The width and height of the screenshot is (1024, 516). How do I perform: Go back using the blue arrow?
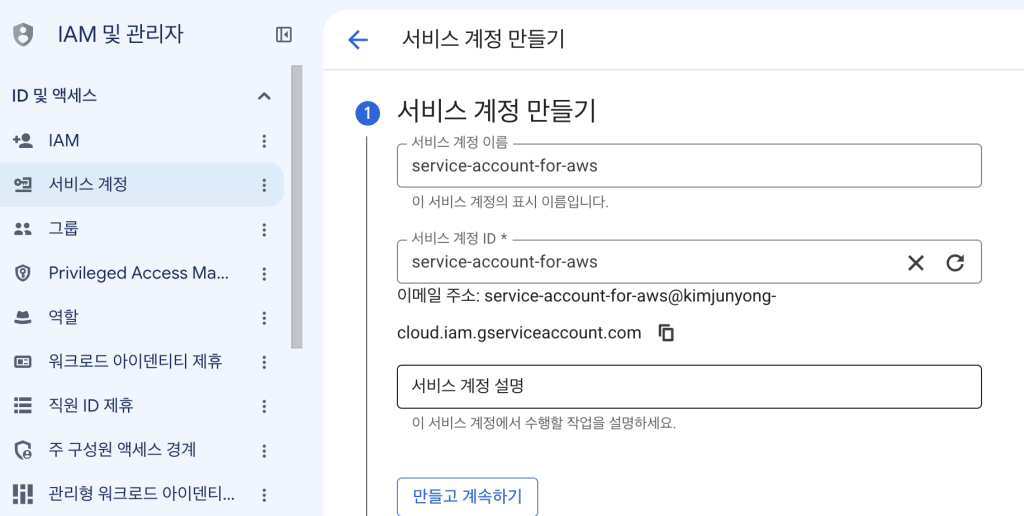coord(358,40)
